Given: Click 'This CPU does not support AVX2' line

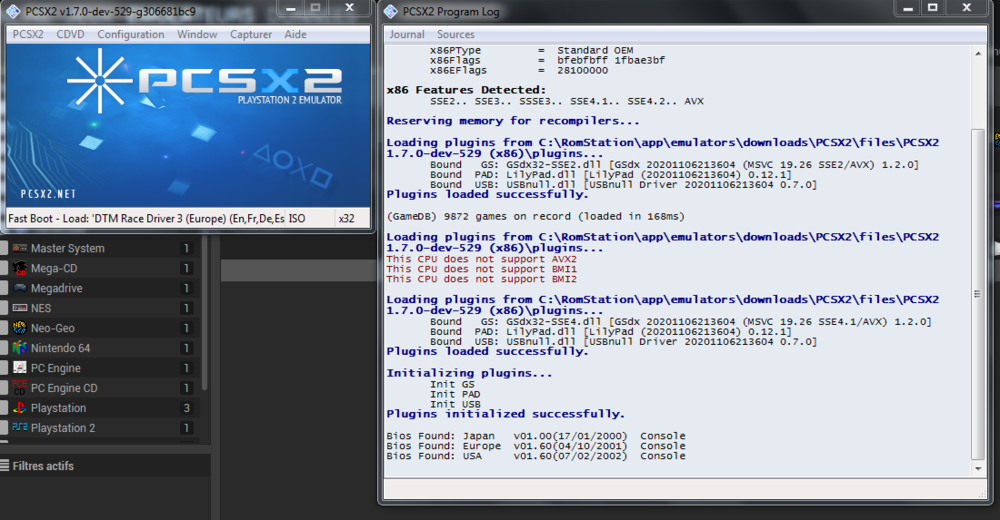Looking at the screenshot, I should (482, 259).
